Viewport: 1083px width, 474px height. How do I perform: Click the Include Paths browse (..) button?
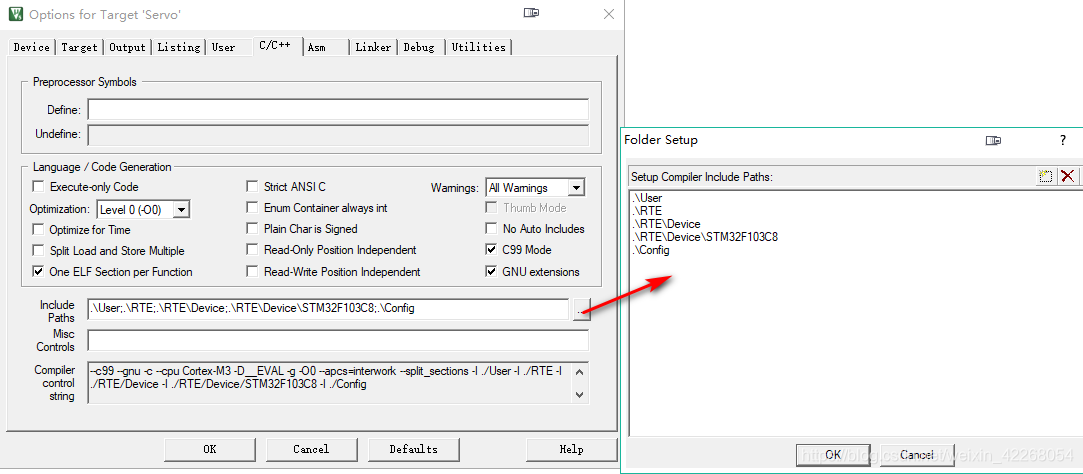point(581,309)
